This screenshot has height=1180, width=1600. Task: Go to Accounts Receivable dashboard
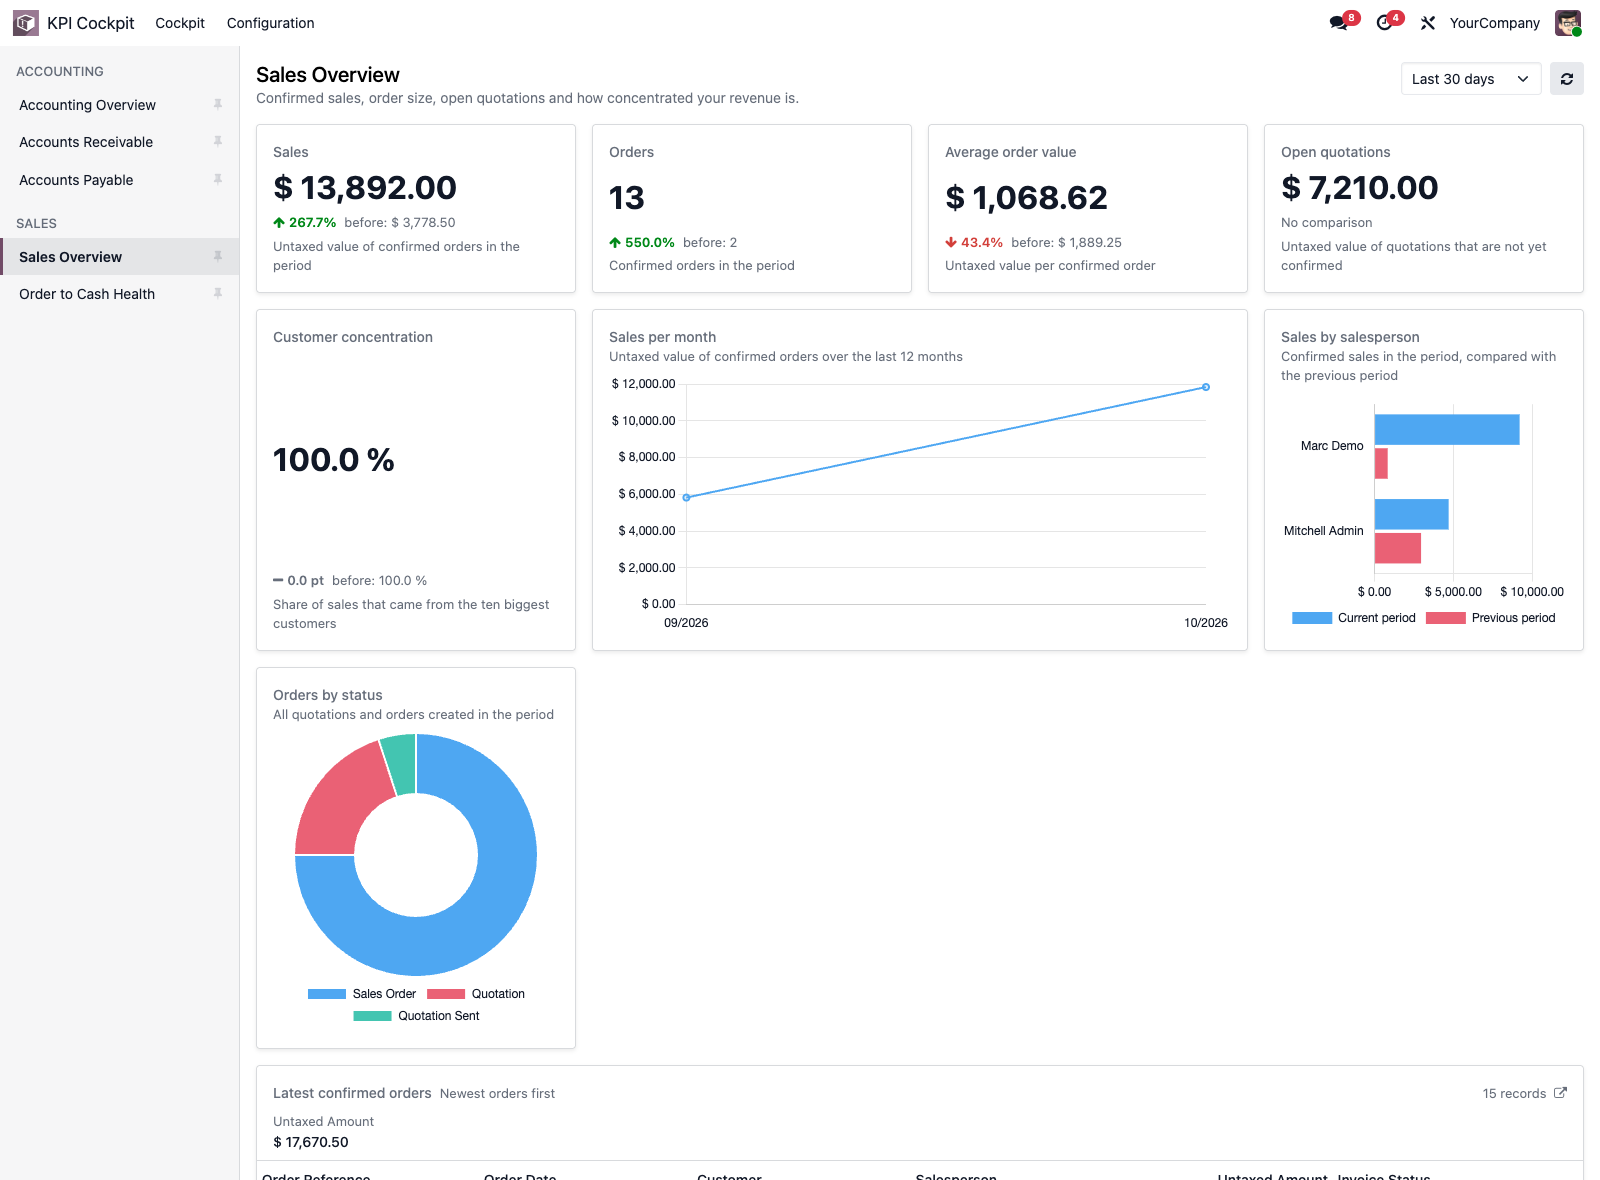click(x=86, y=142)
